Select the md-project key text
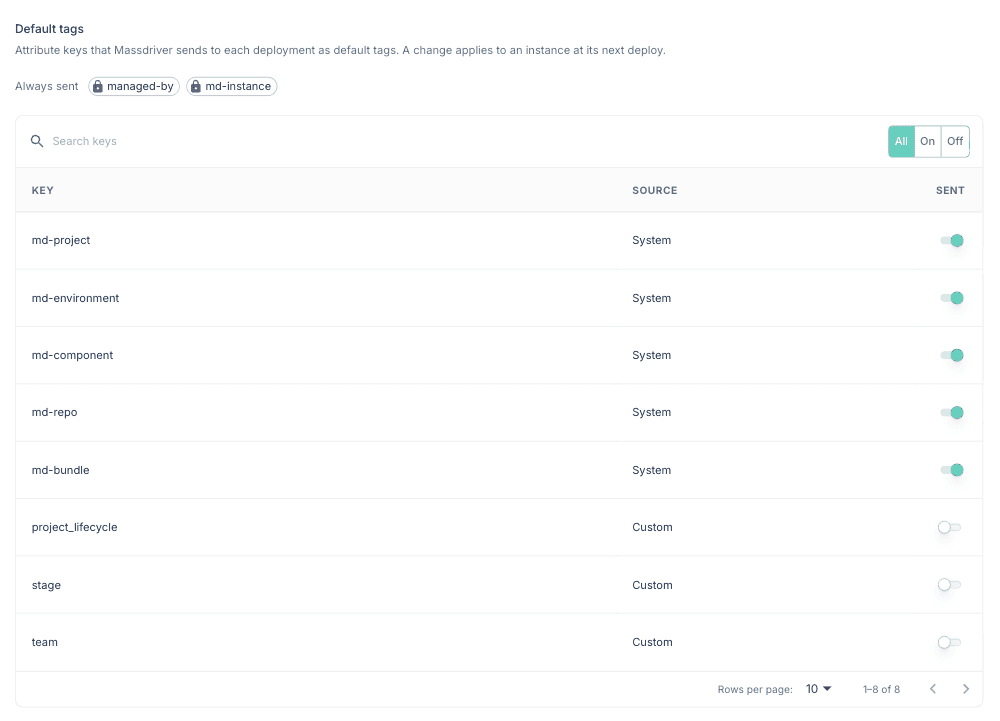Image resolution: width=1000 pixels, height=721 pixels. 61,240
